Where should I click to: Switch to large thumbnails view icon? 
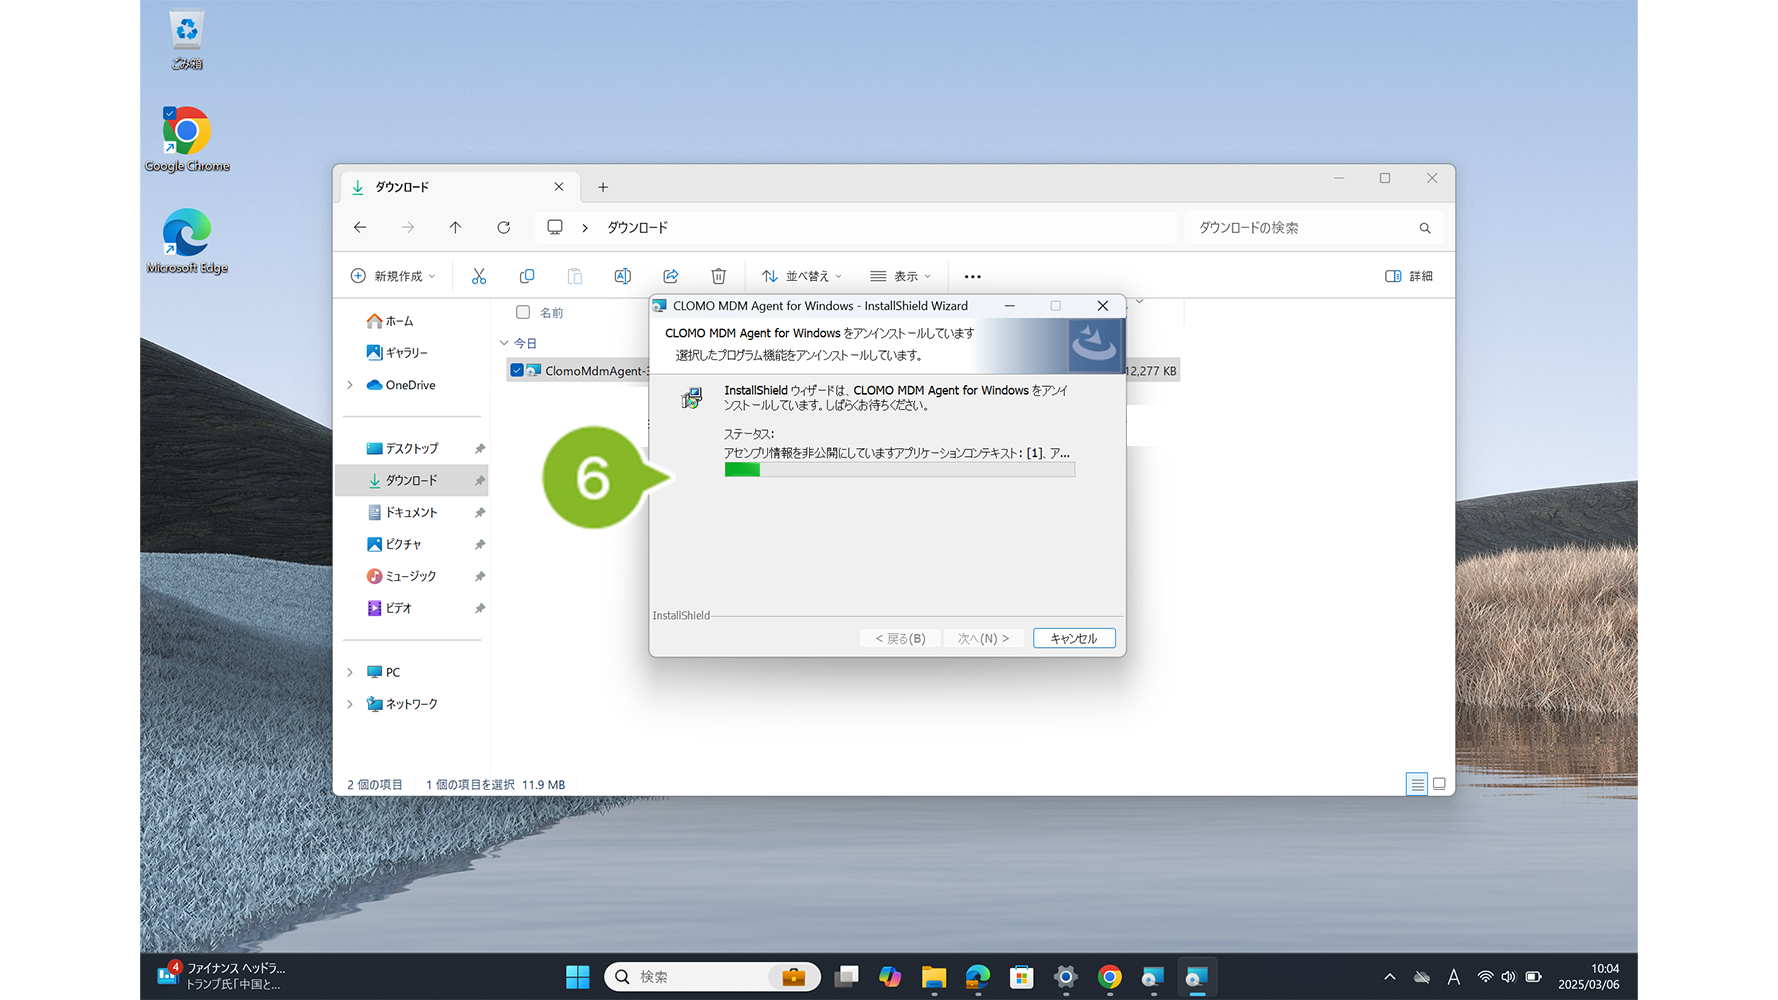pyautogui.click(x=1439, y=784)
